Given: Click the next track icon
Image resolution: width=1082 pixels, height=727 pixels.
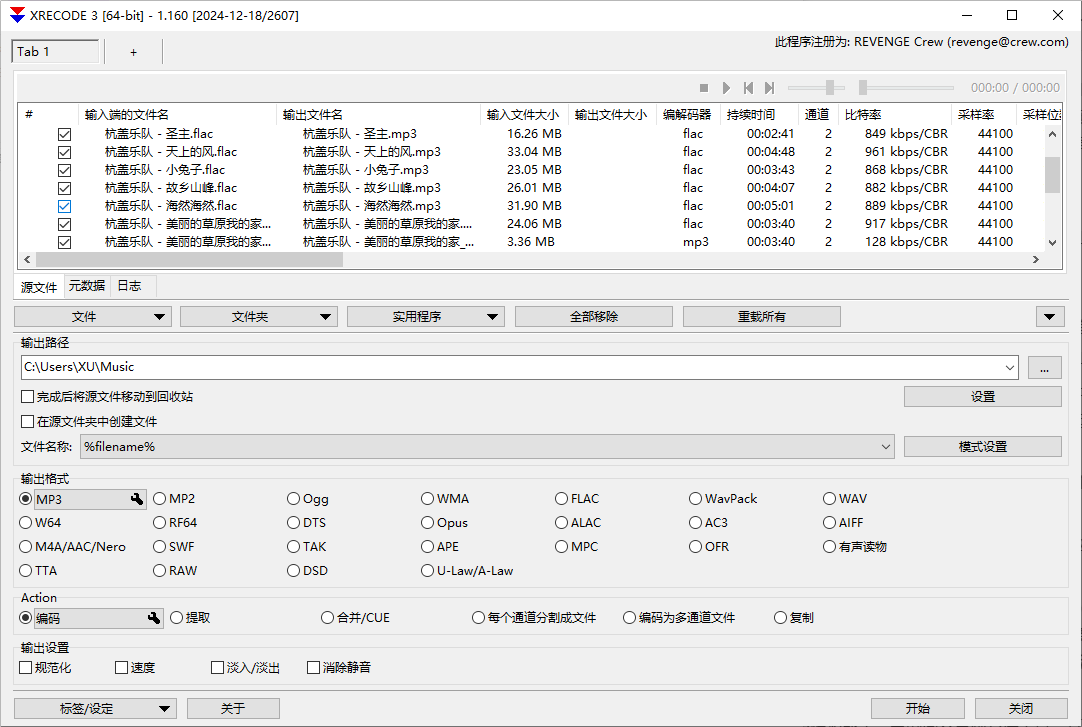Looking at the screenshot, I should [x=769, y=87].
